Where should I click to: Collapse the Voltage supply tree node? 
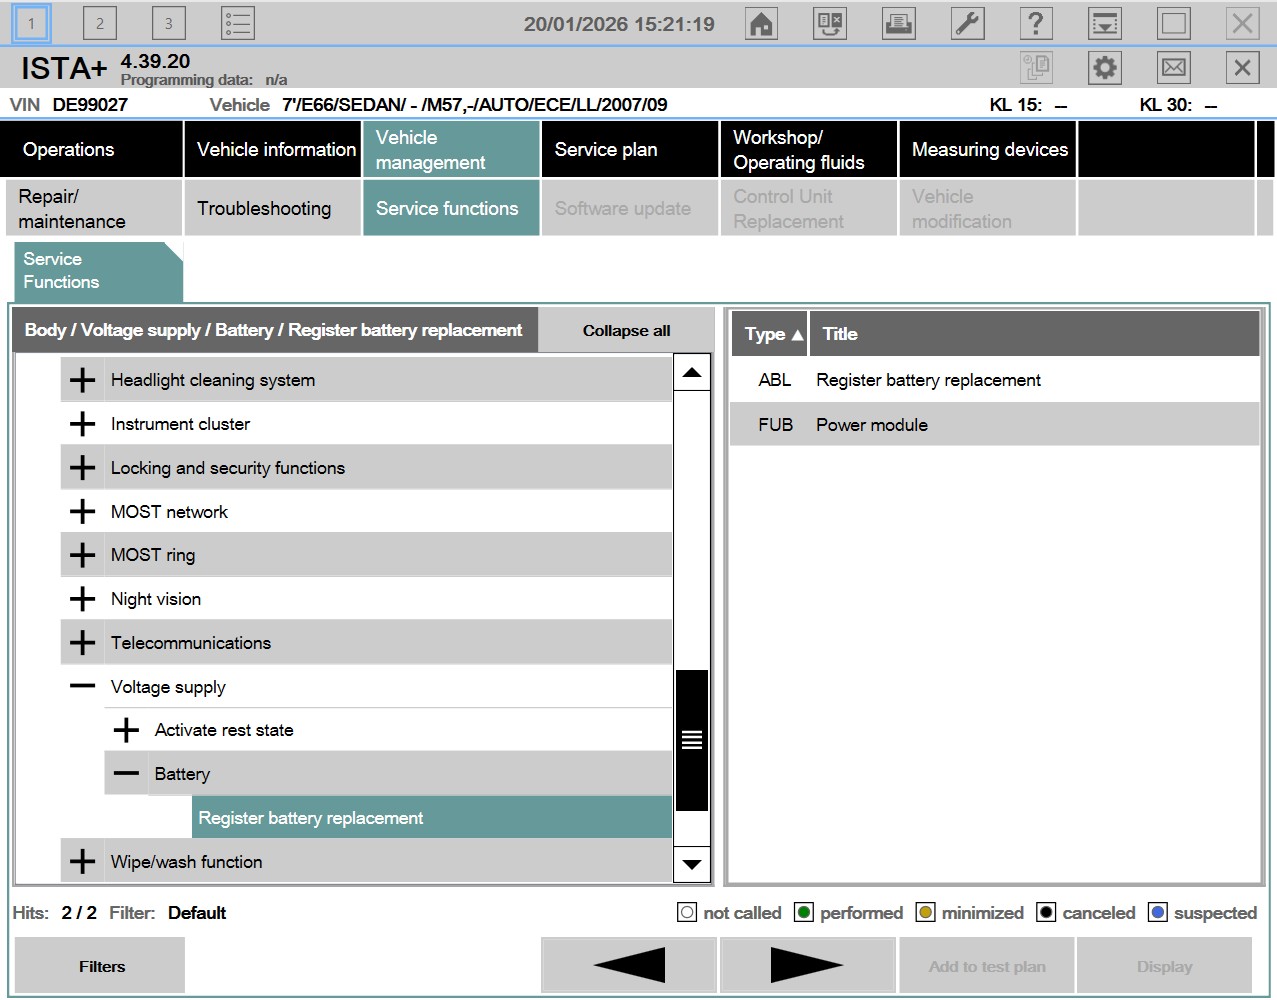coord(83,686)
